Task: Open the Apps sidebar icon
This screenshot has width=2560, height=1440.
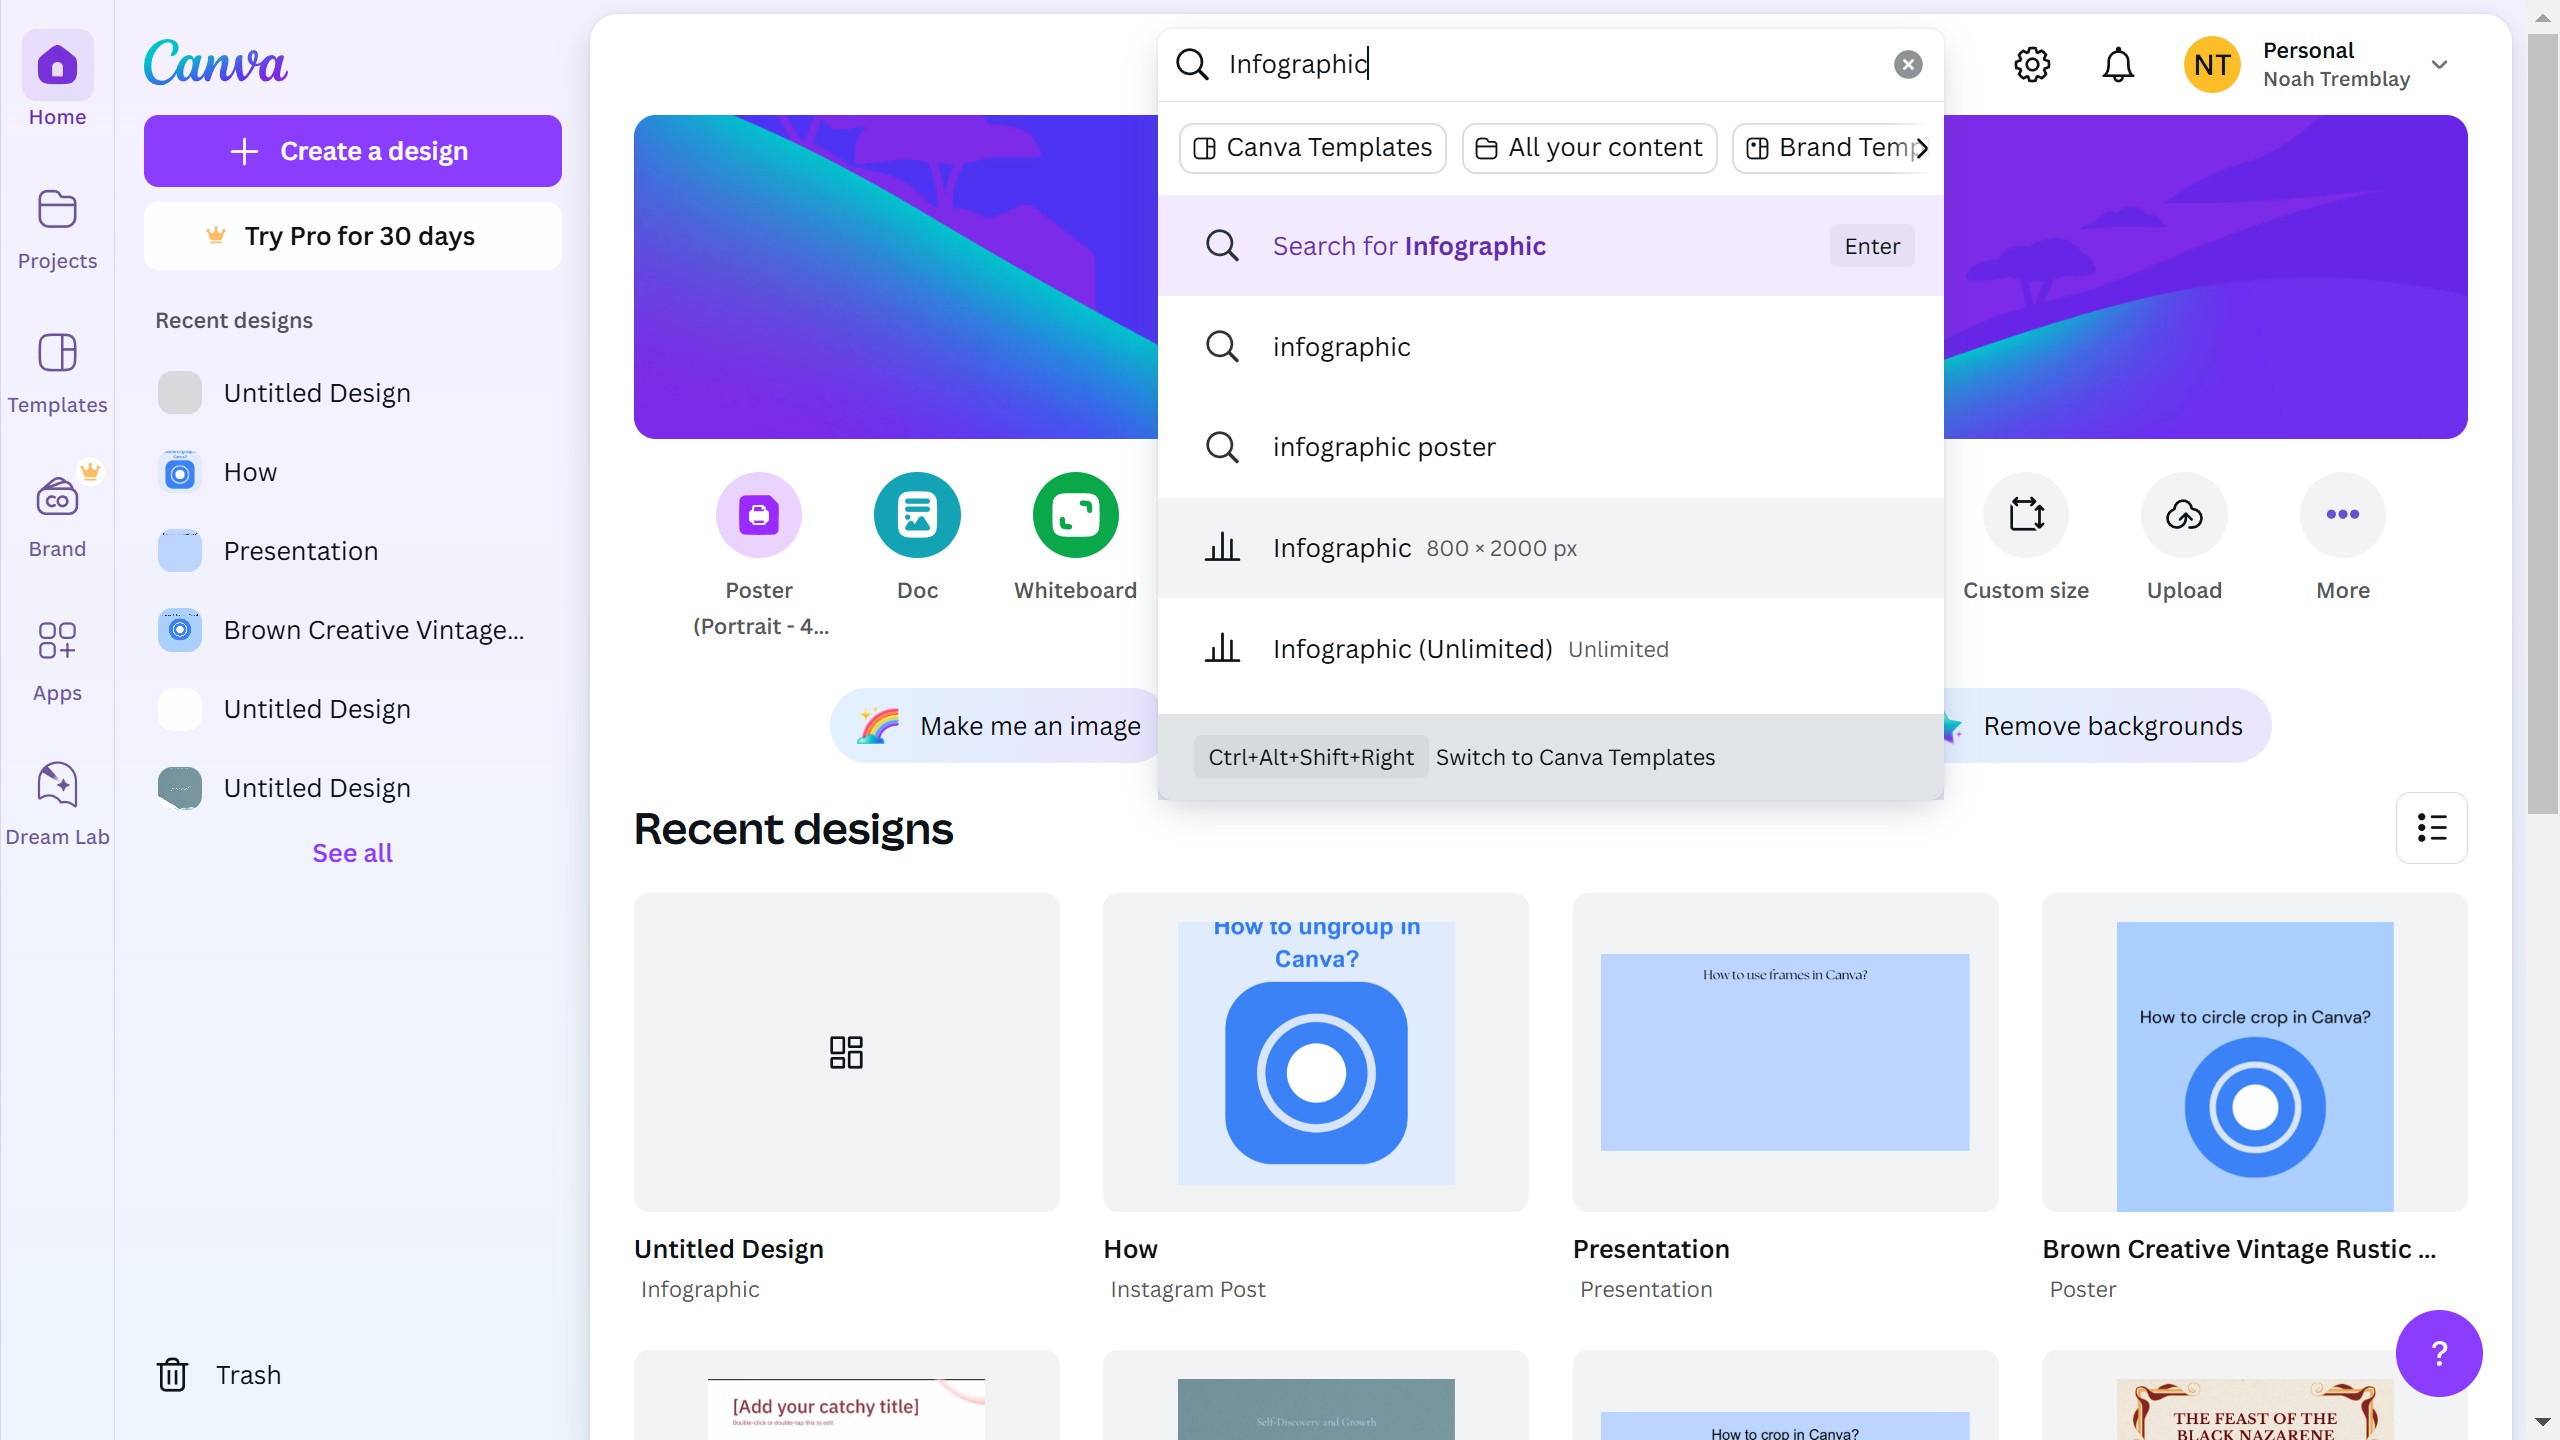Action: 57,660
